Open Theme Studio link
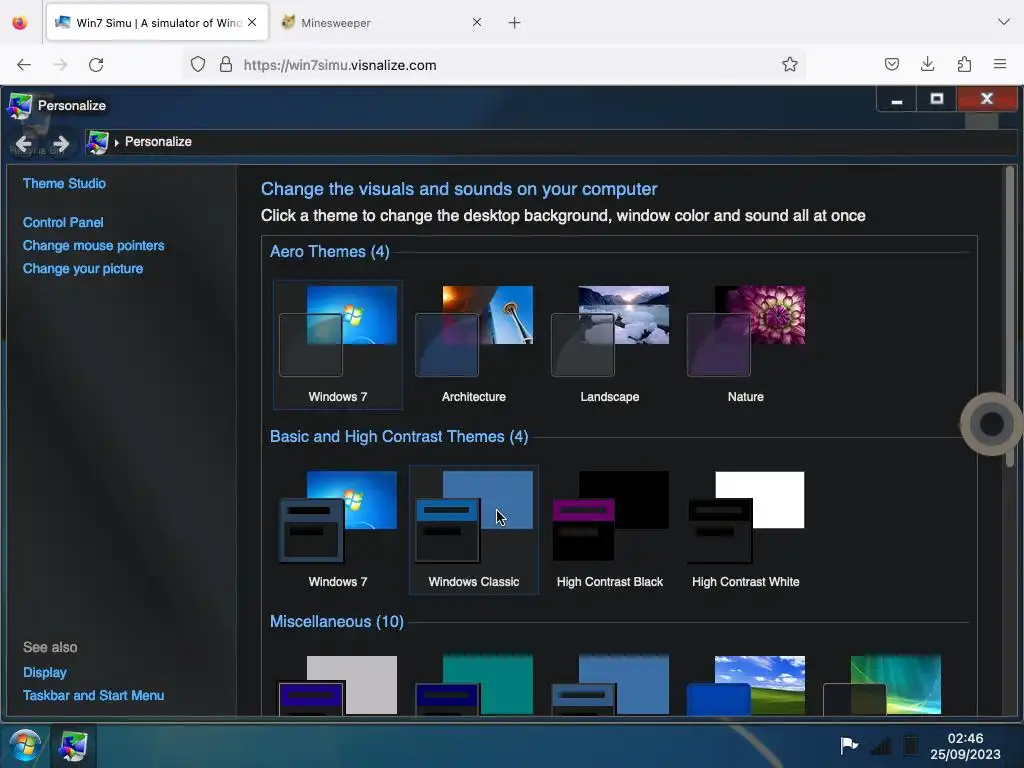The height and width of the screenshot is (768, 1024). coord(64,184)
